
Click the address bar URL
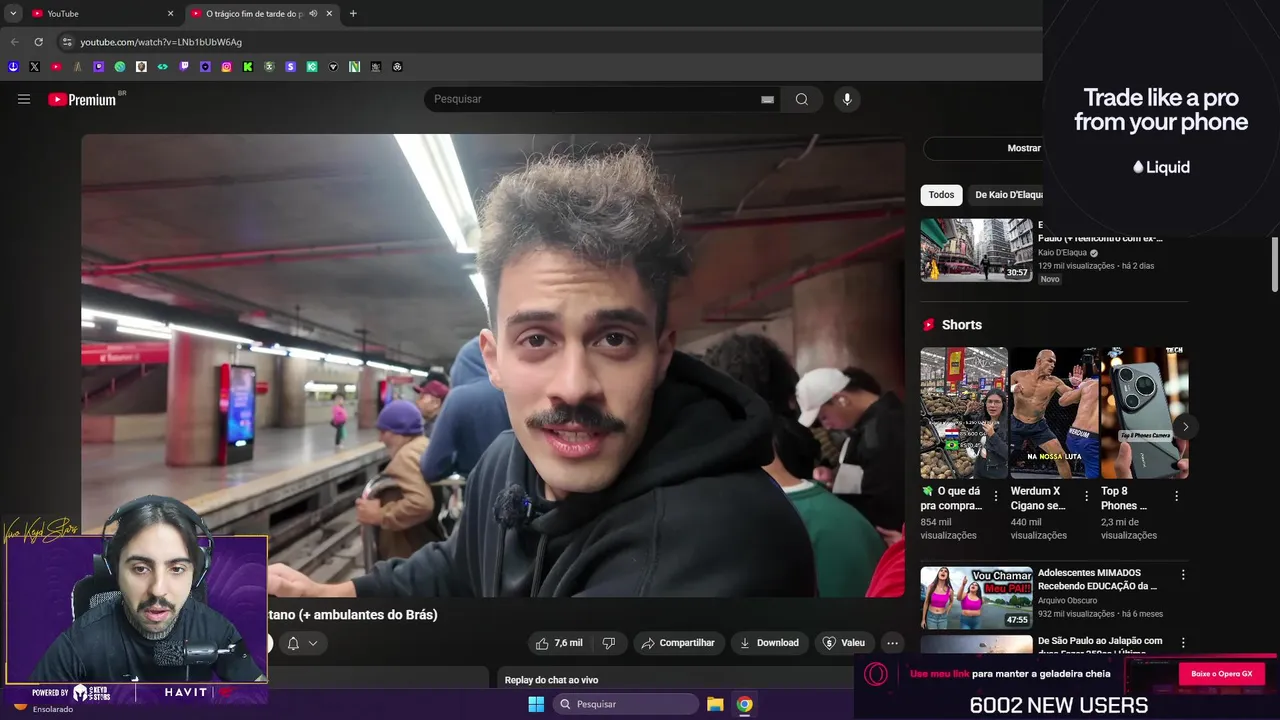pyautogui.click(x=161, y=42)
